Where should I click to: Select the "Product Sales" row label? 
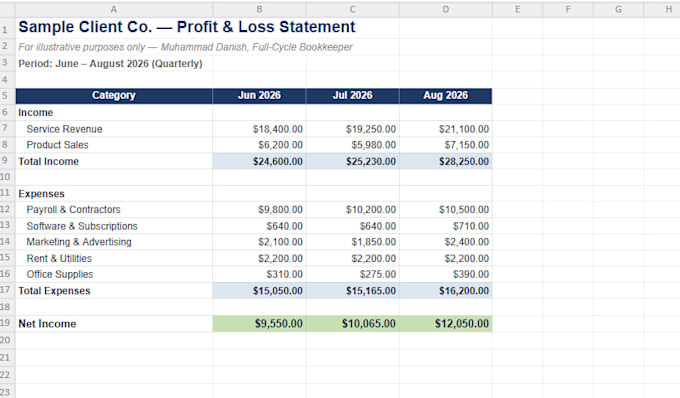[57, 145]
